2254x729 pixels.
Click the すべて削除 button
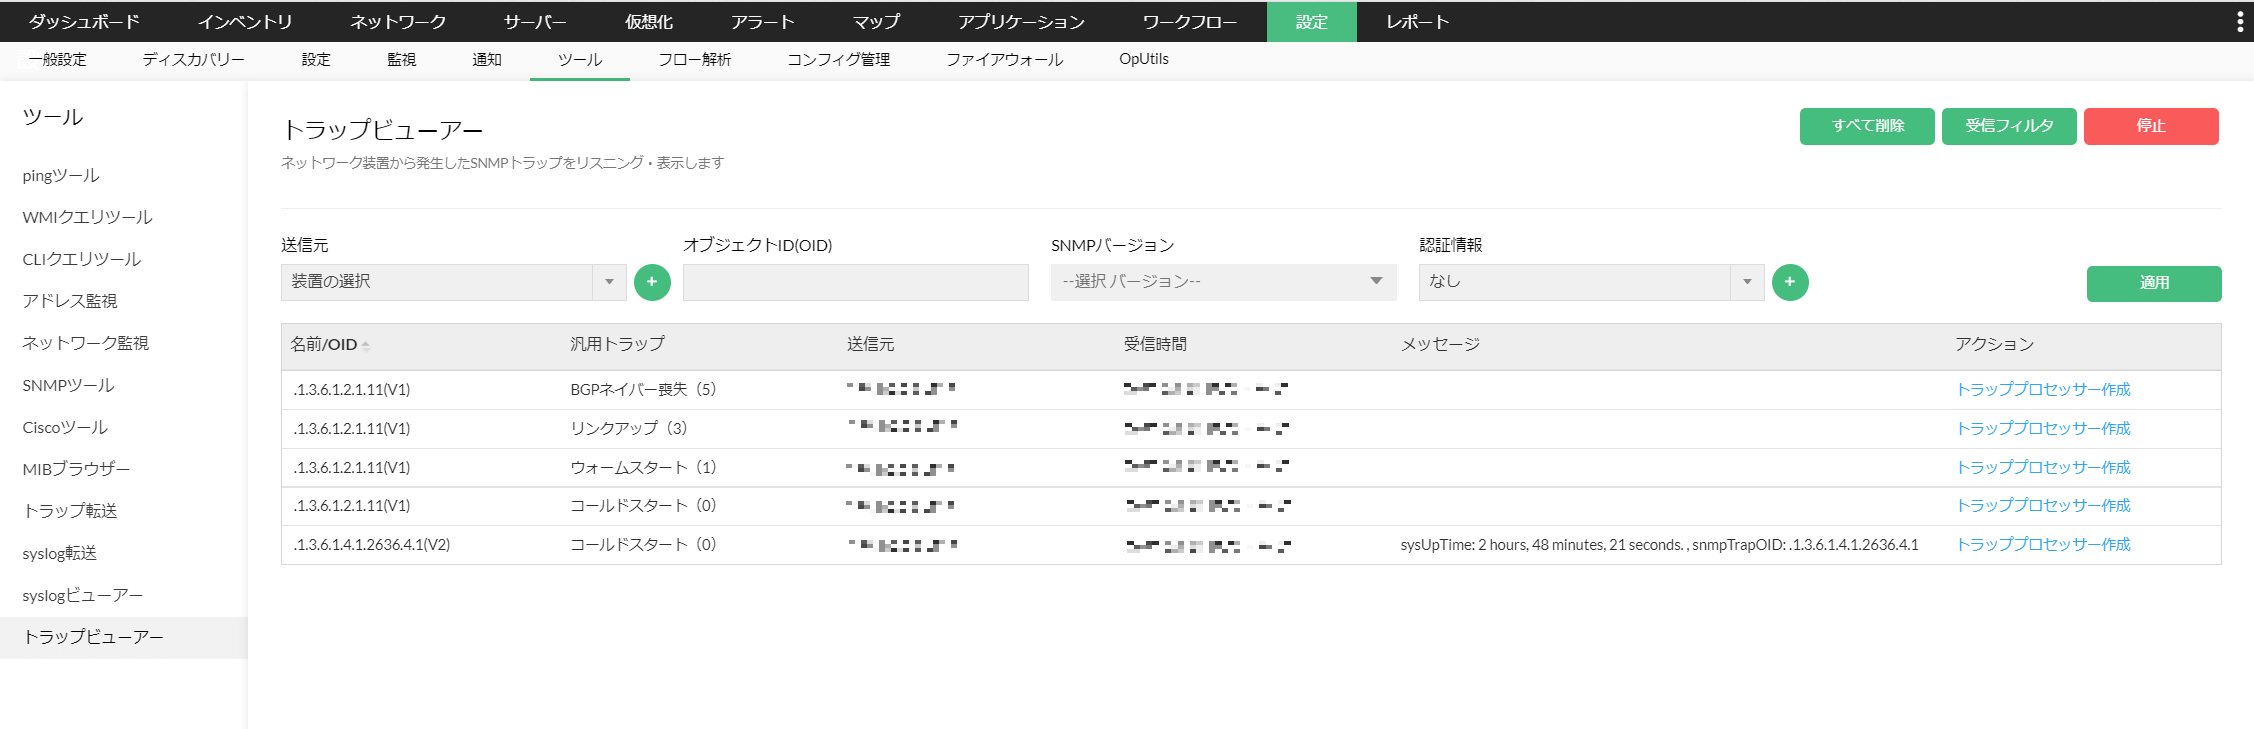1867,126
